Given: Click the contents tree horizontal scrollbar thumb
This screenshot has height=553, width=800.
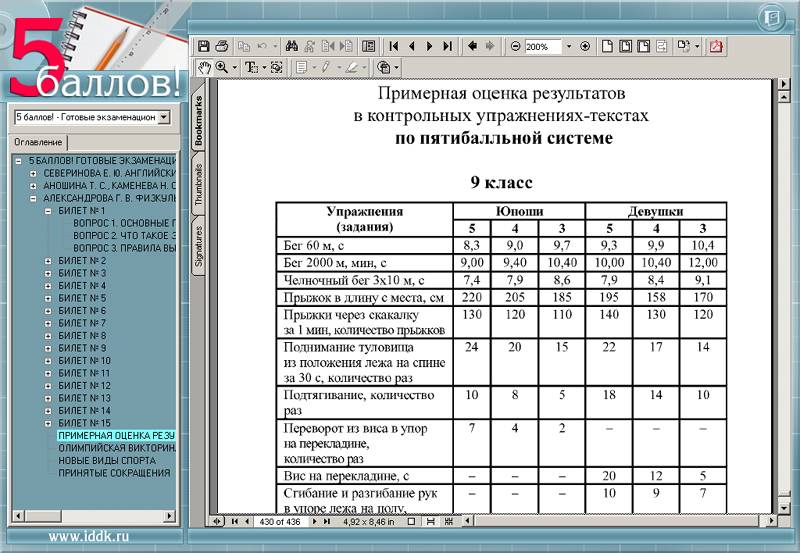Looking at the screenshot, I should pos(42,516).
